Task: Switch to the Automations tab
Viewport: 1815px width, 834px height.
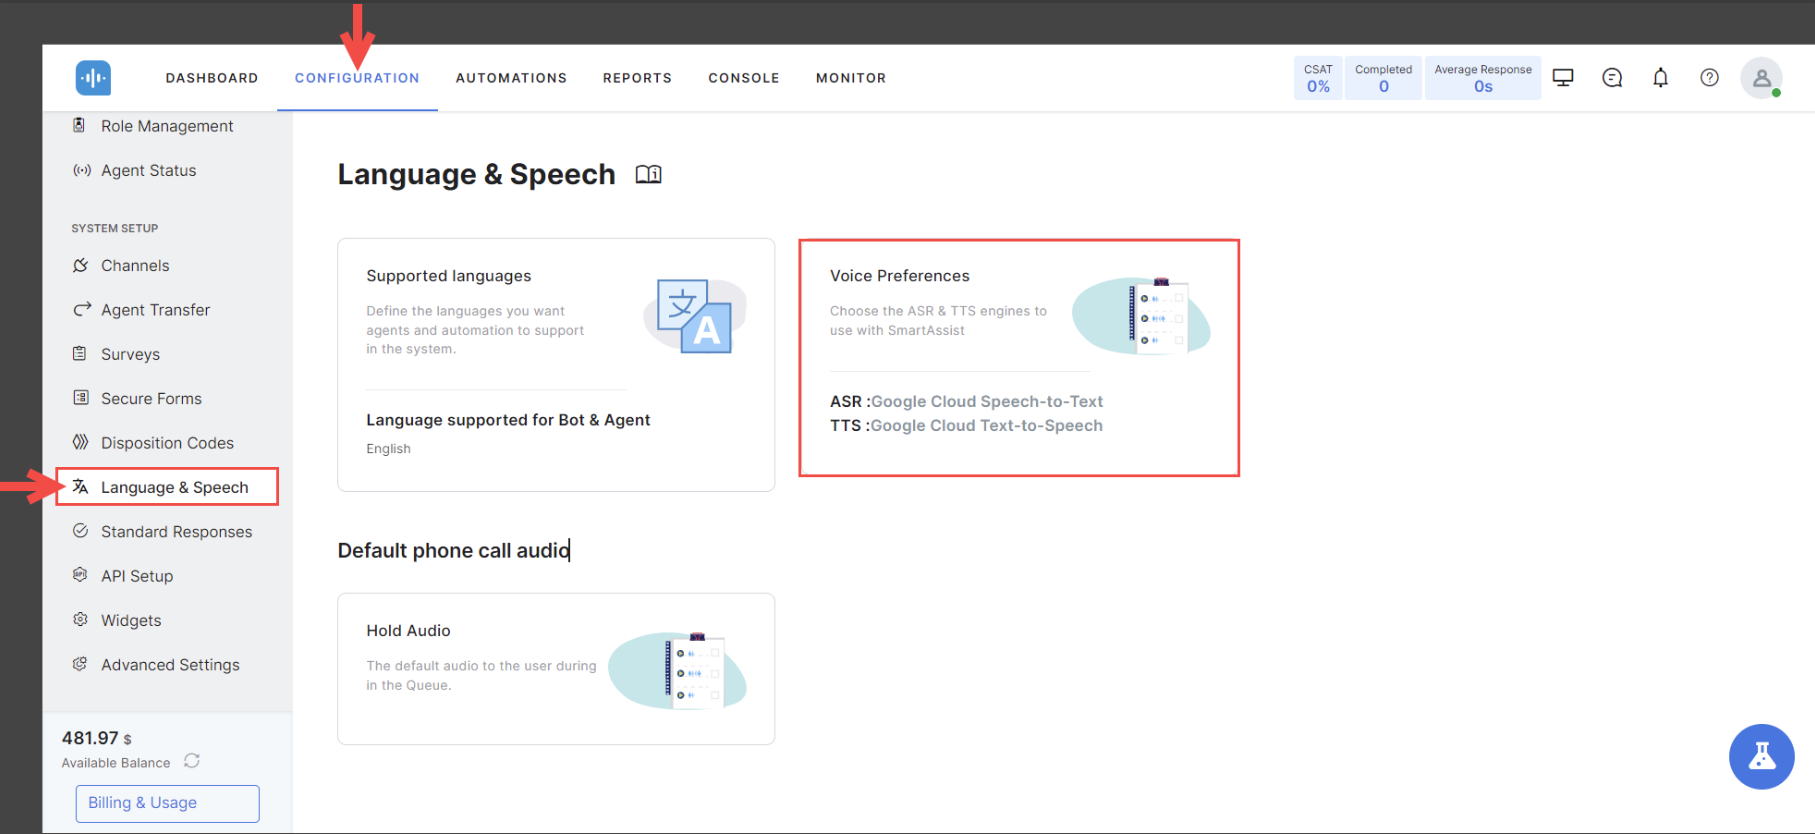Action: [x=511, y=78]
